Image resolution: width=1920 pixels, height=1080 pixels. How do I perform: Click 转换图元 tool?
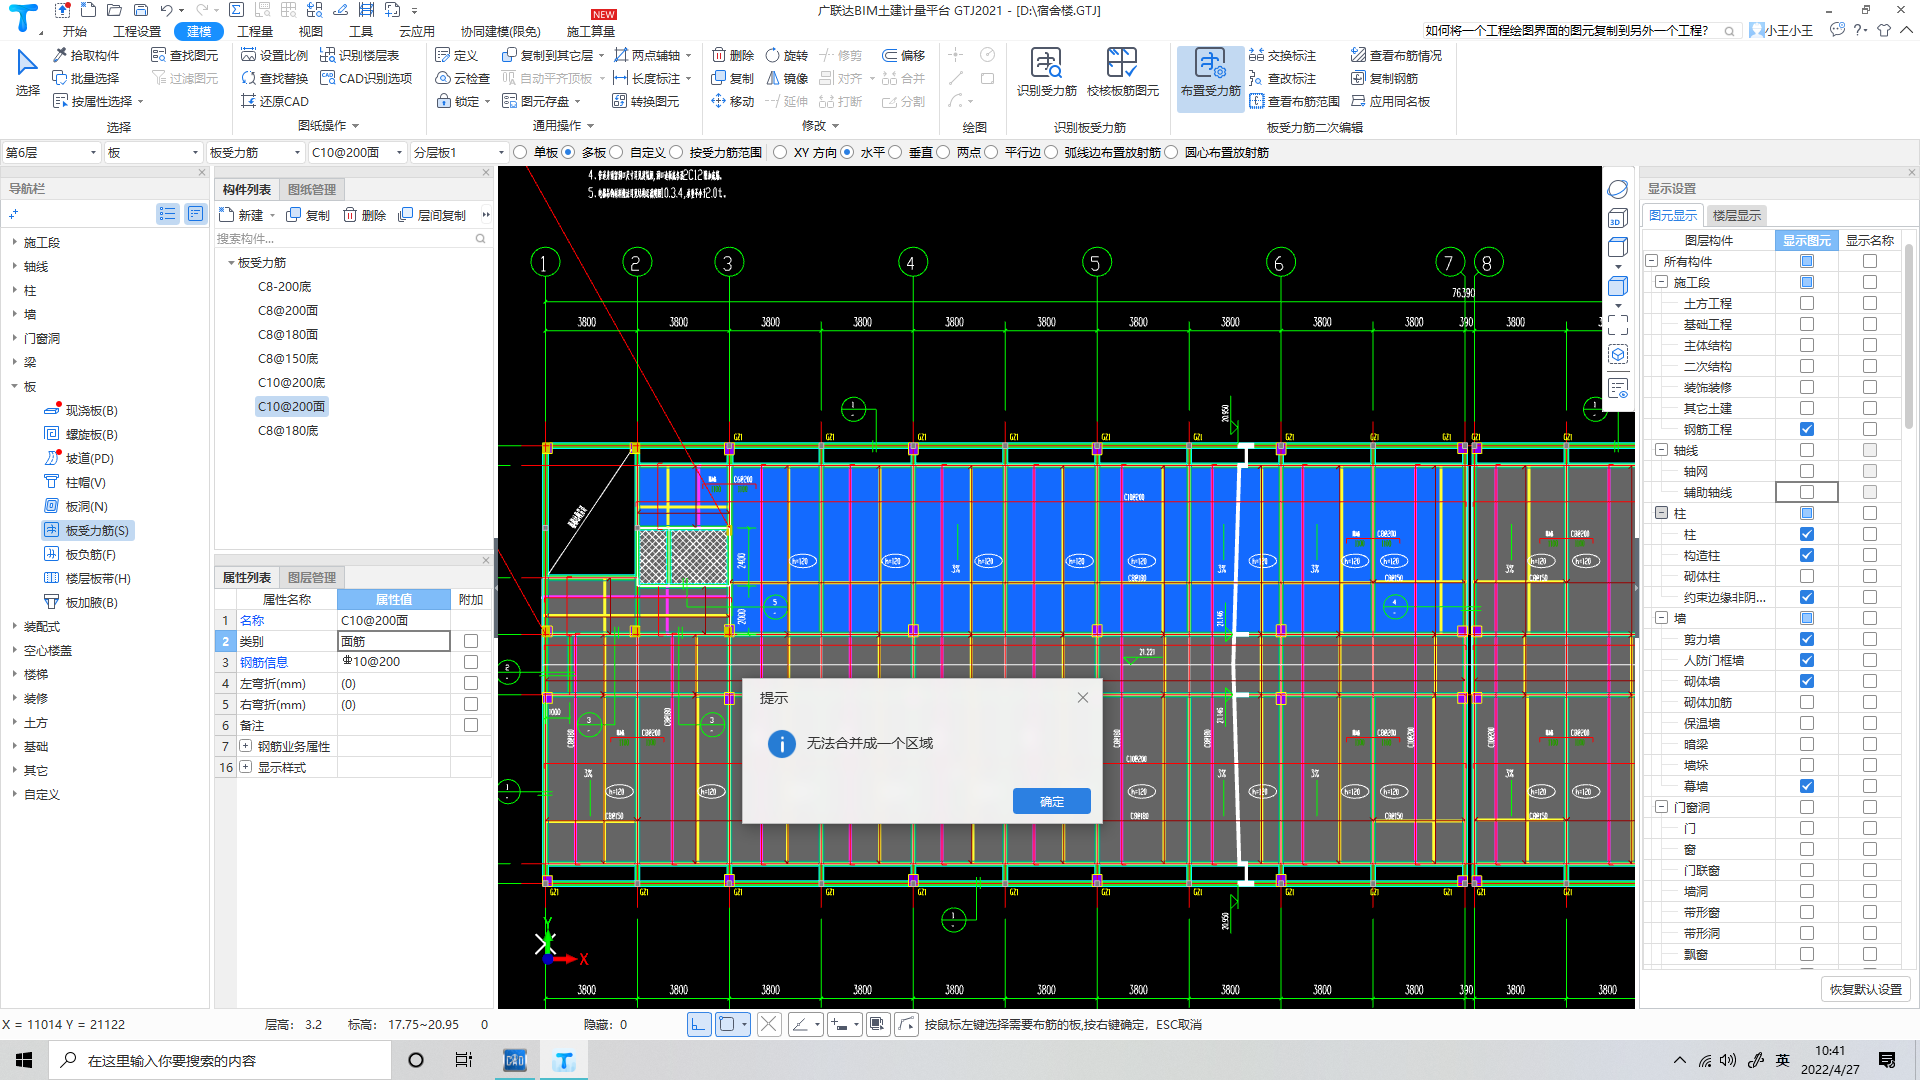pyautogui.click(x=646, y=101)
